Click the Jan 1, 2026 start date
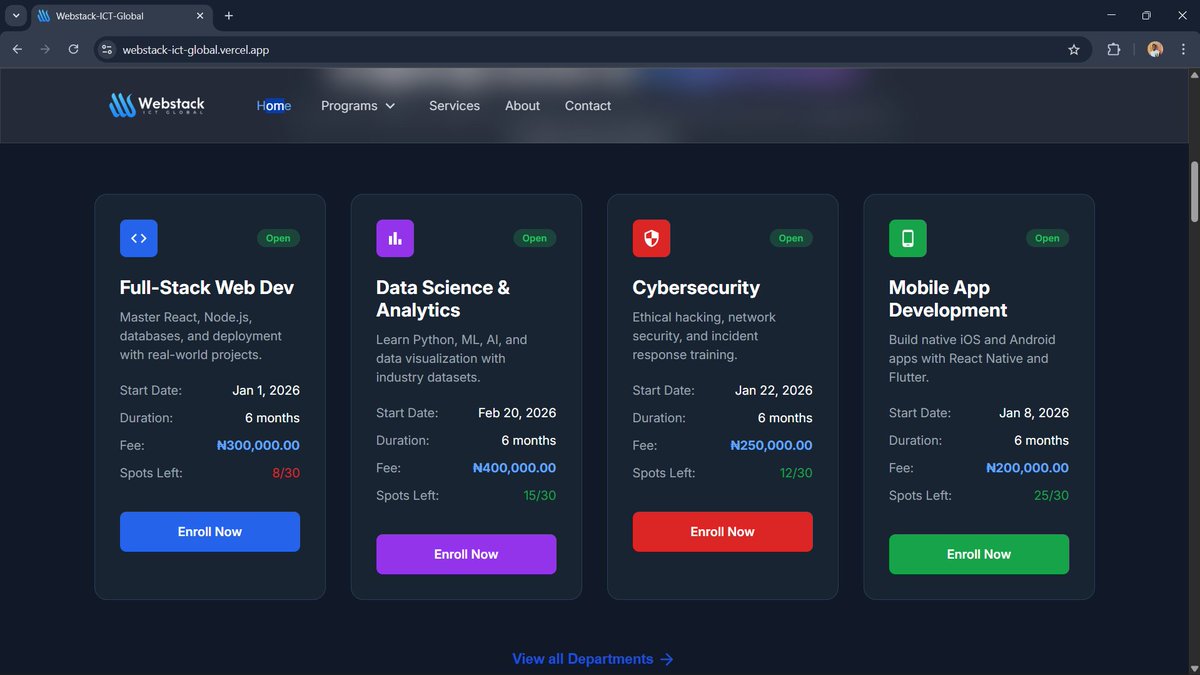1200x675 pixels. pos(266,390)
